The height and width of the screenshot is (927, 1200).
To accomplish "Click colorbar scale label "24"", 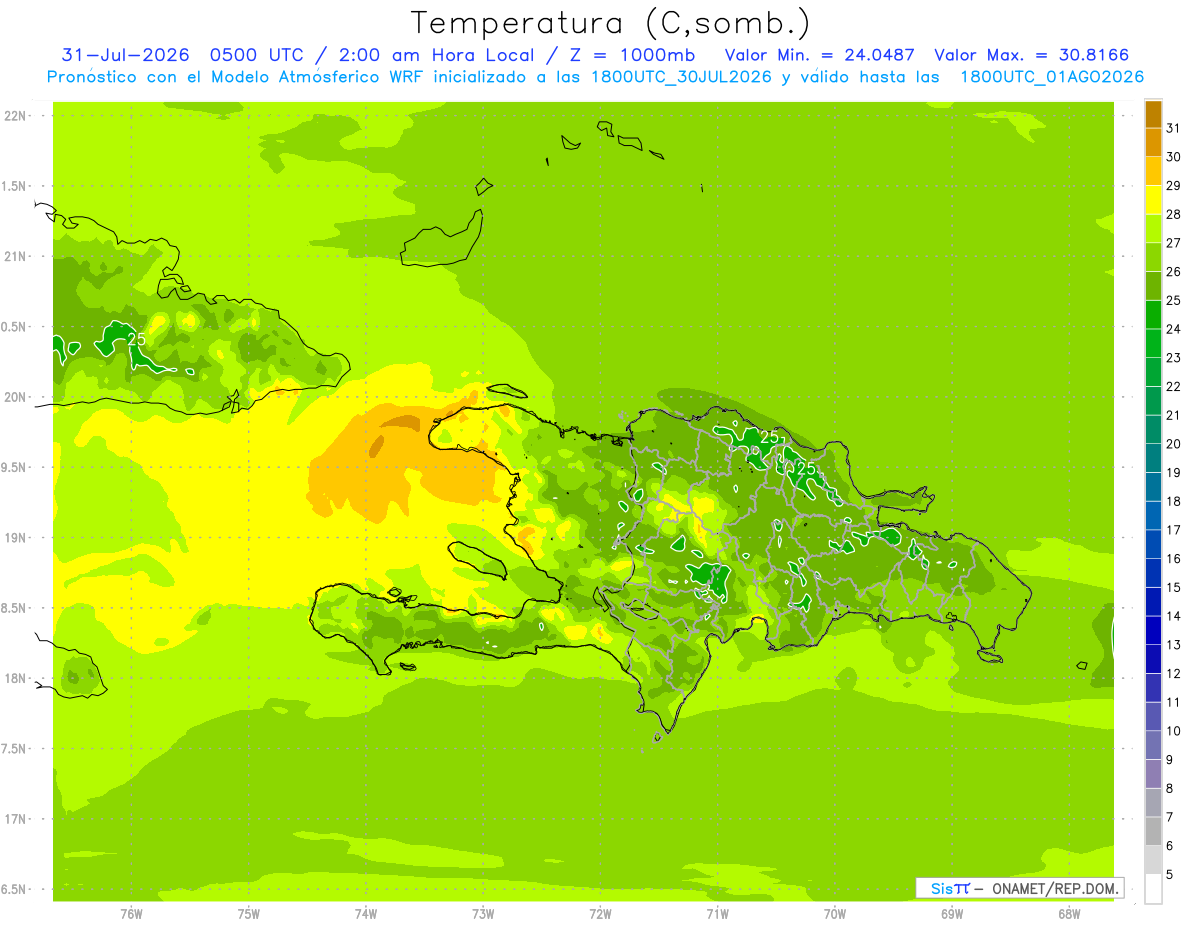I will click(x=1173, y=329).
